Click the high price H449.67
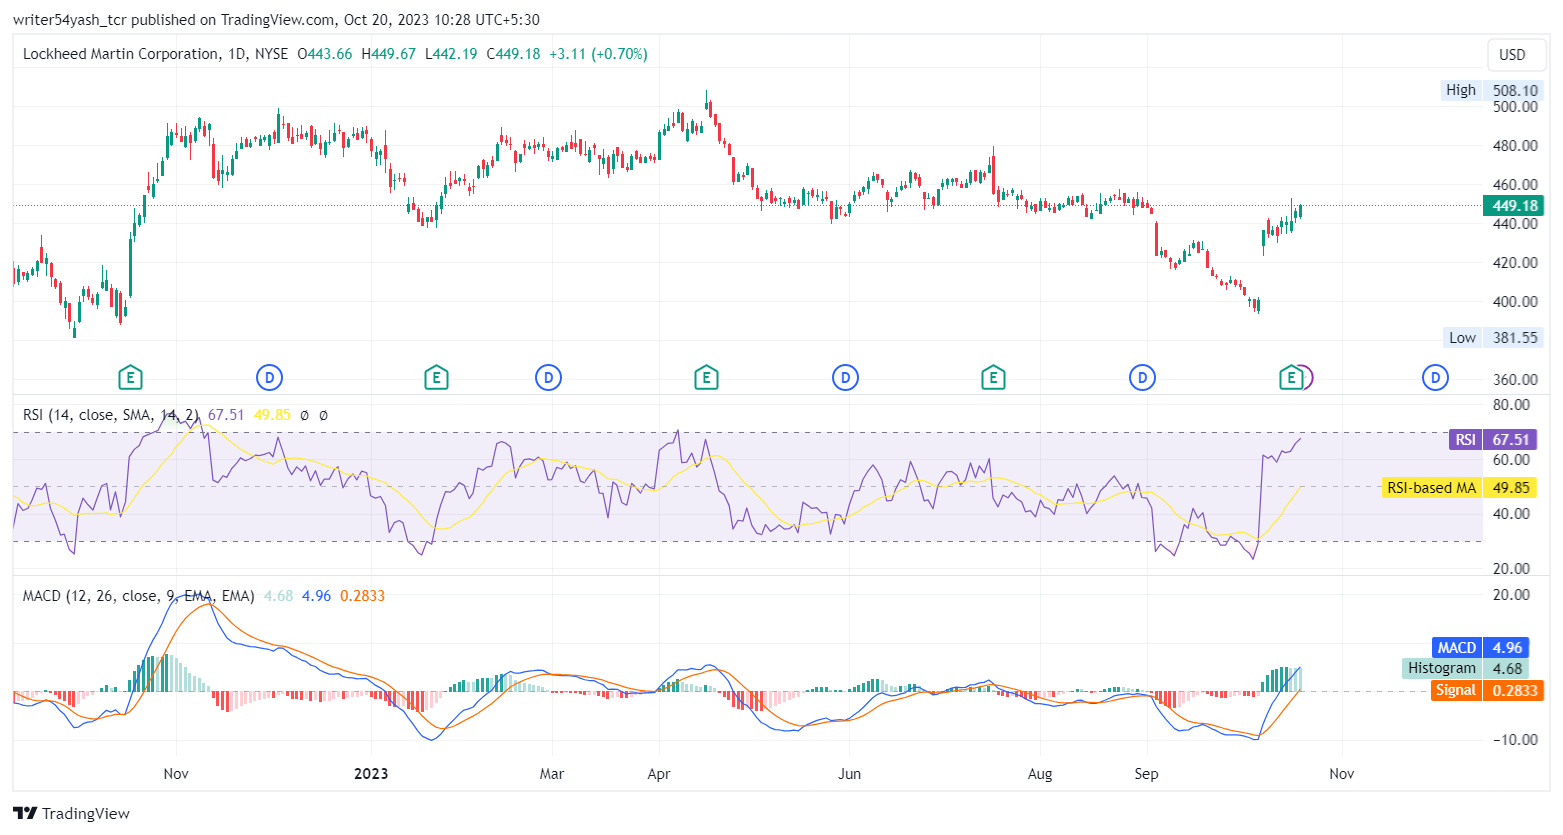Image resolution: width=1563 pixels, height=835 pixels. coord(388,54)
